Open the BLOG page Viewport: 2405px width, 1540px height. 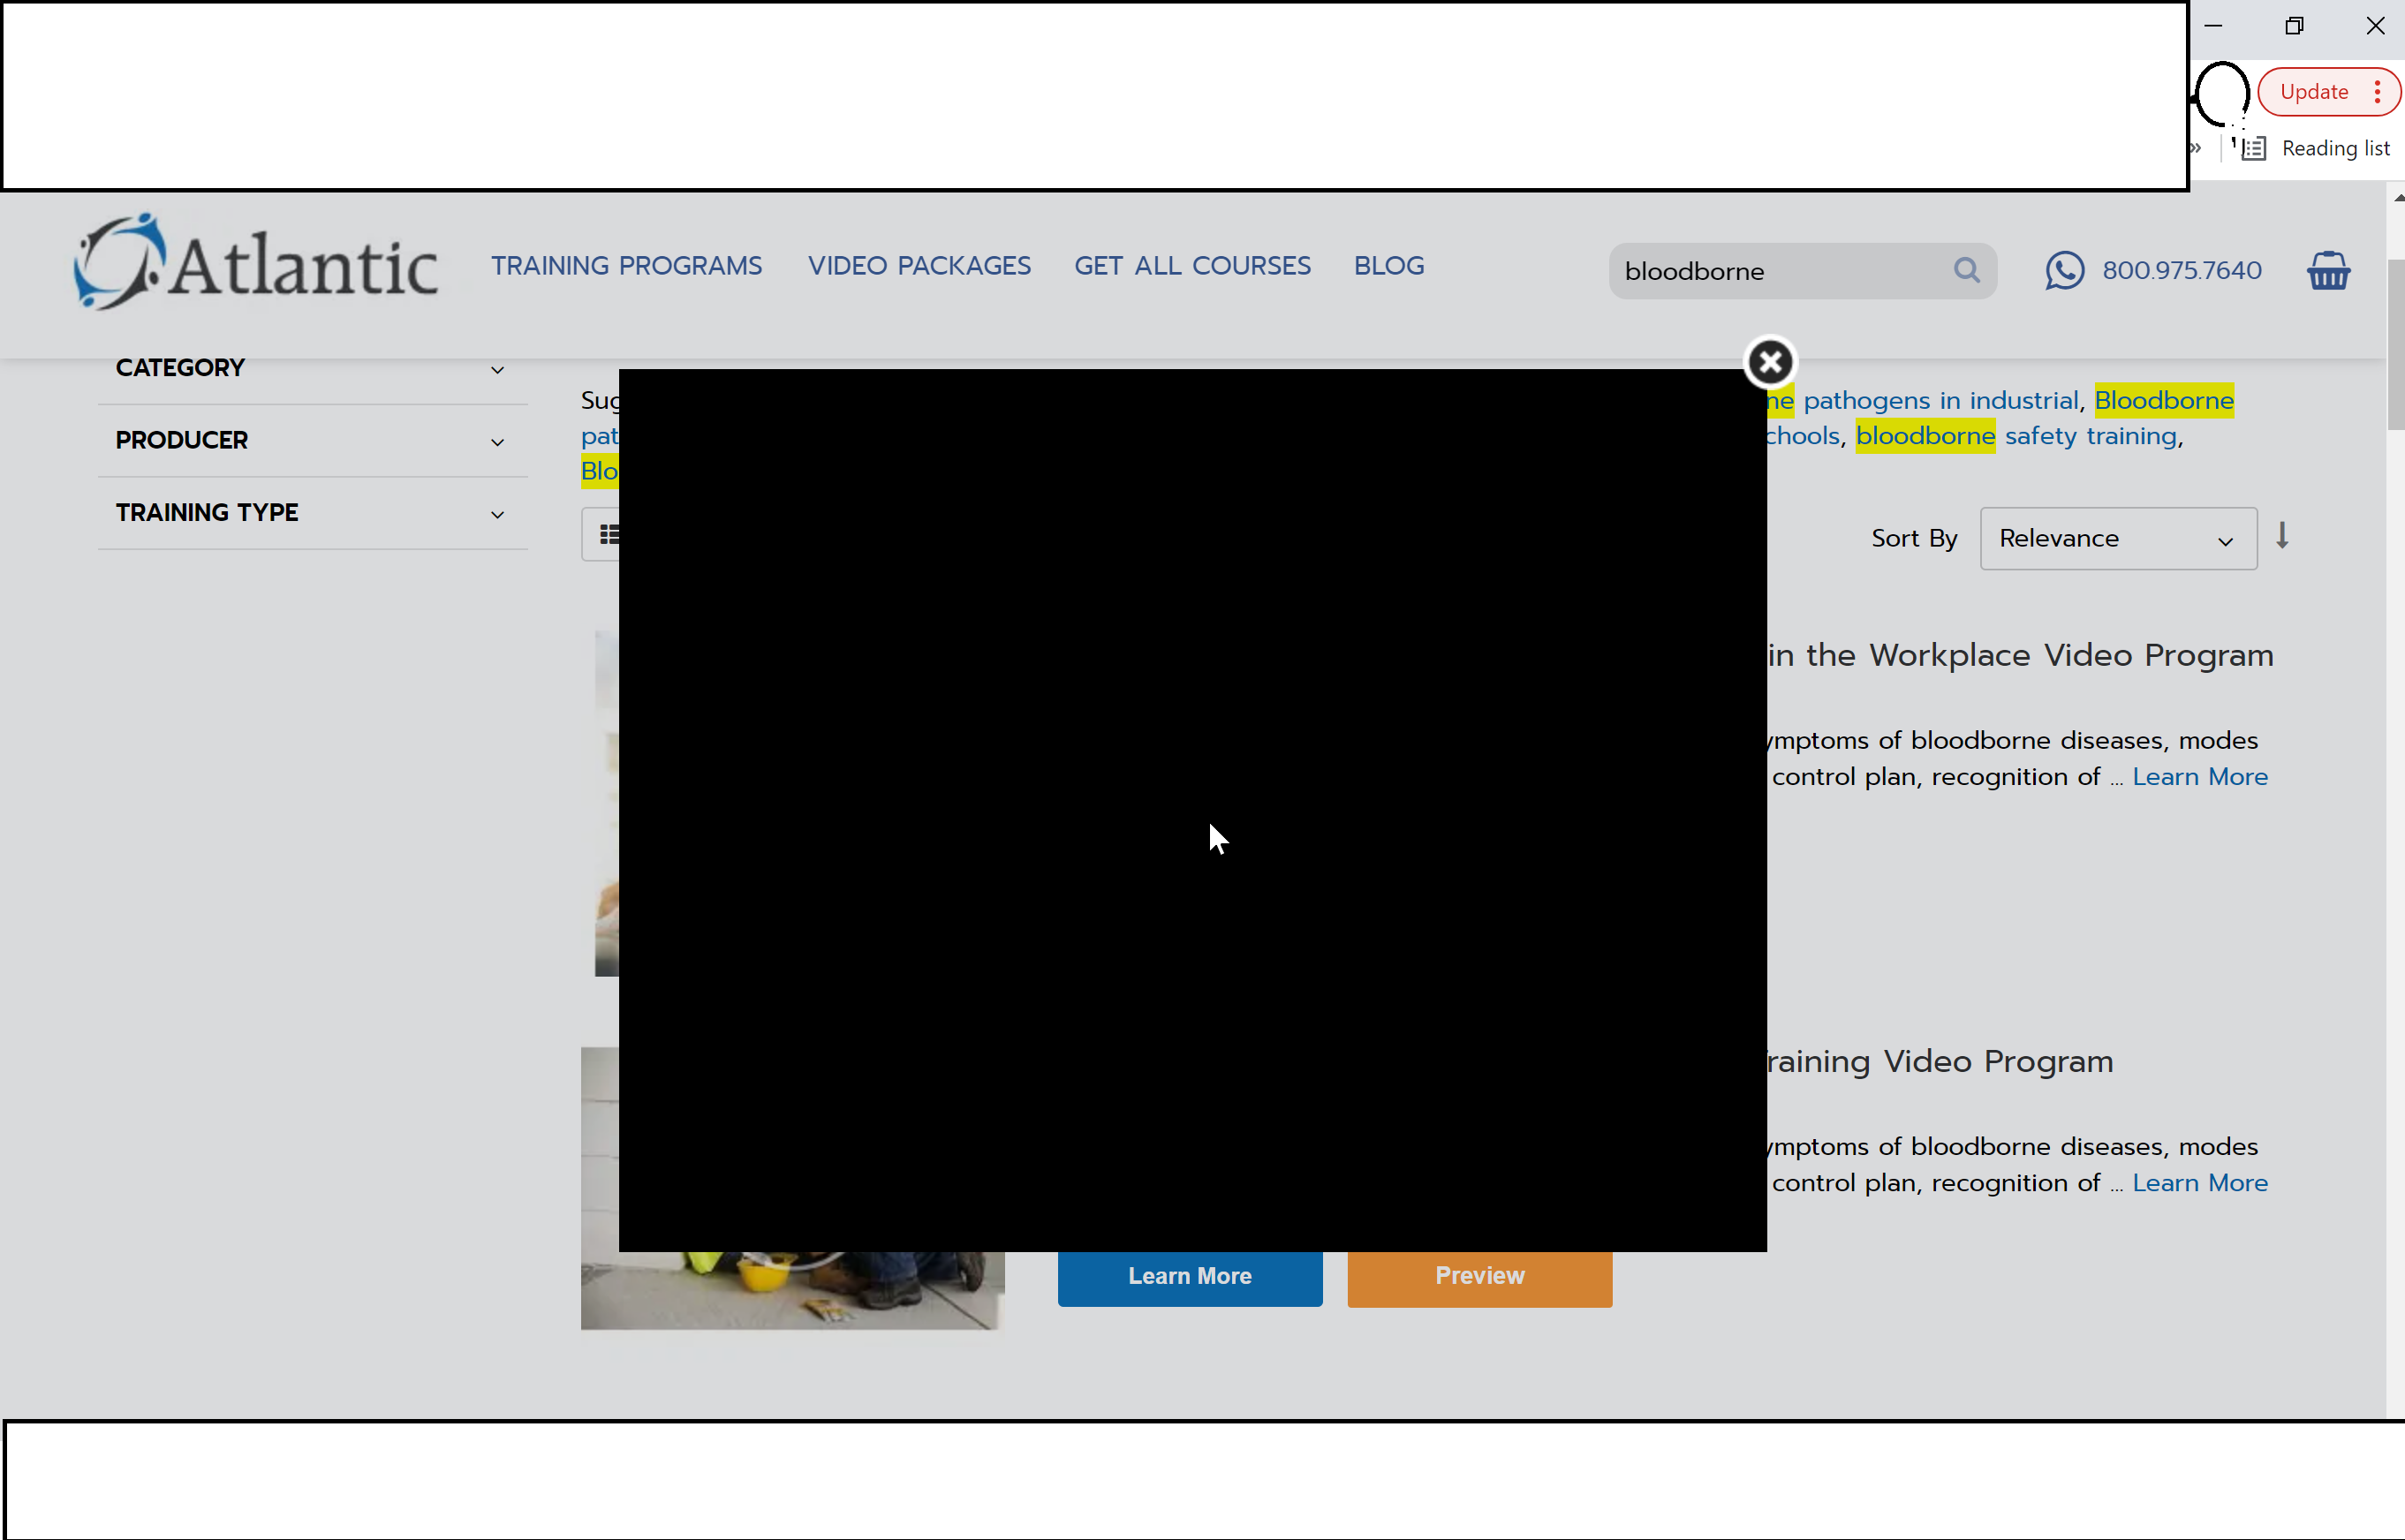click(x=1389, y=266)
